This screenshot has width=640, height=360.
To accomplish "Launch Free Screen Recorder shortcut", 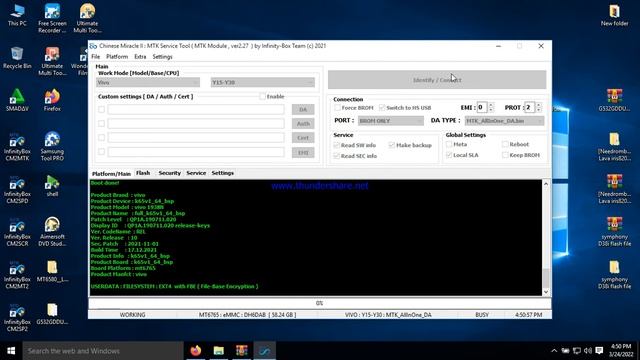I will (52, 18).
